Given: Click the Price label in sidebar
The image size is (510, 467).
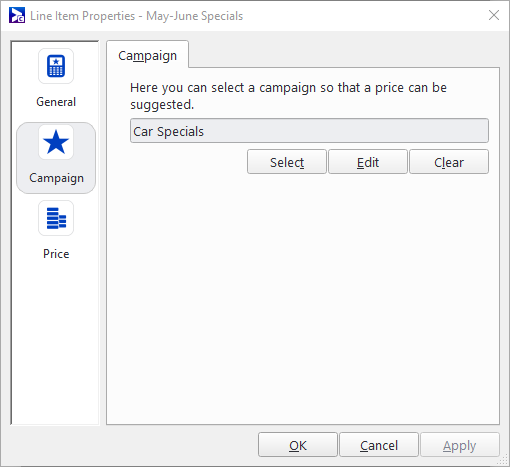Looking at the screenshot, I should pyautogui.click(x=56, y=254).
